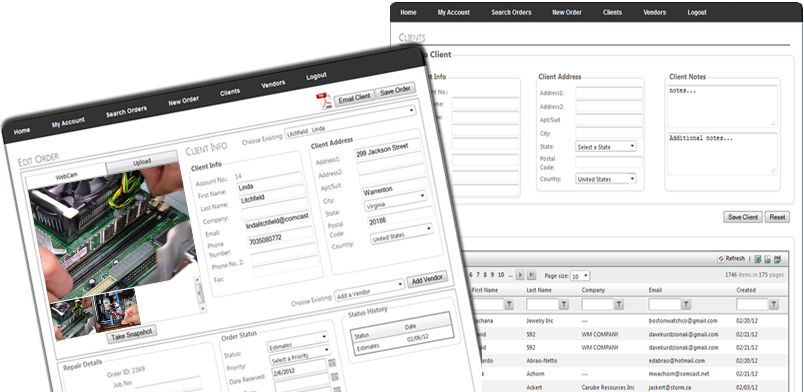
Task: Open Country dropdown in Clients window address
Action: [632, 179]
